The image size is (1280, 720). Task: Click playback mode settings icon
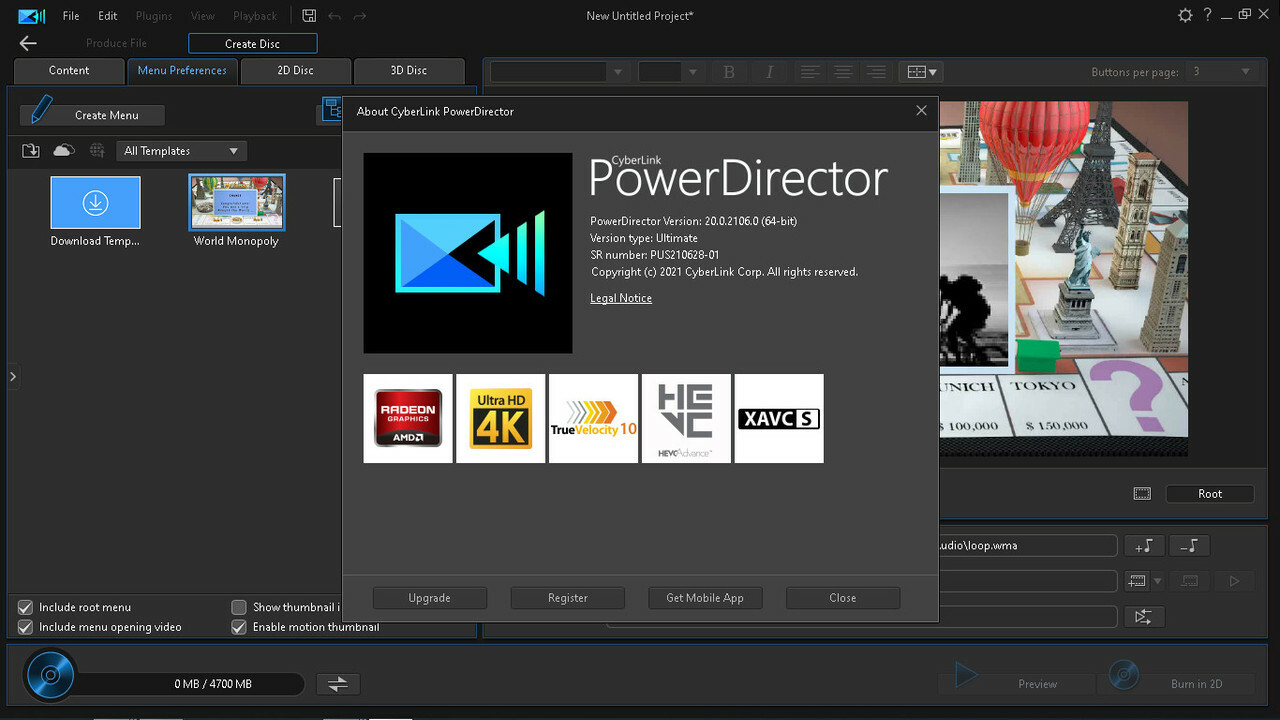coord(1145,617)
